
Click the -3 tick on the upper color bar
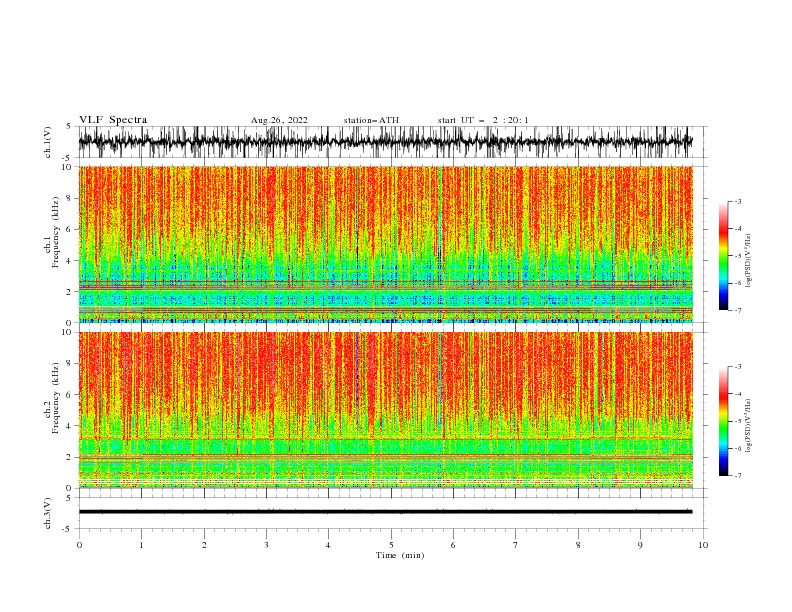coord(737,201)
